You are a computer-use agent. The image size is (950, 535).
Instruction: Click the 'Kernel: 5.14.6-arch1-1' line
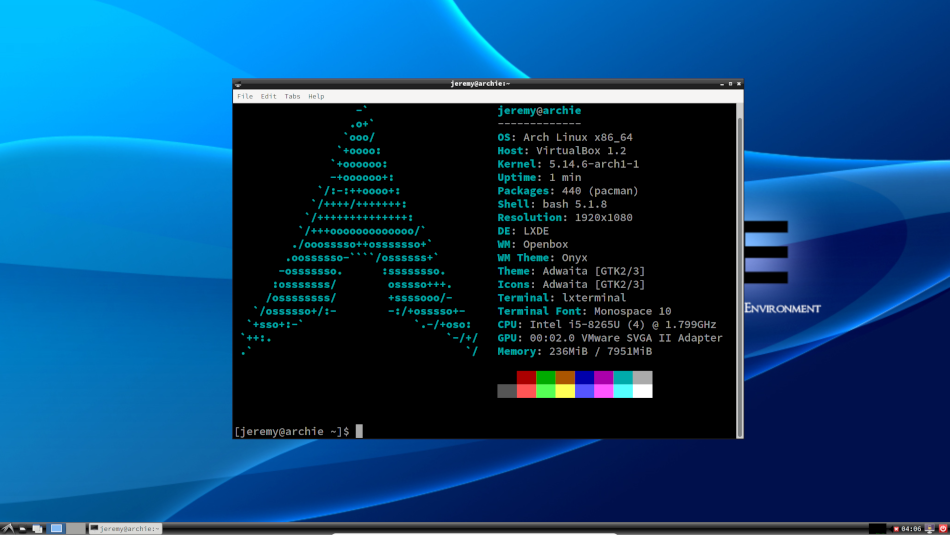point(568,164)
